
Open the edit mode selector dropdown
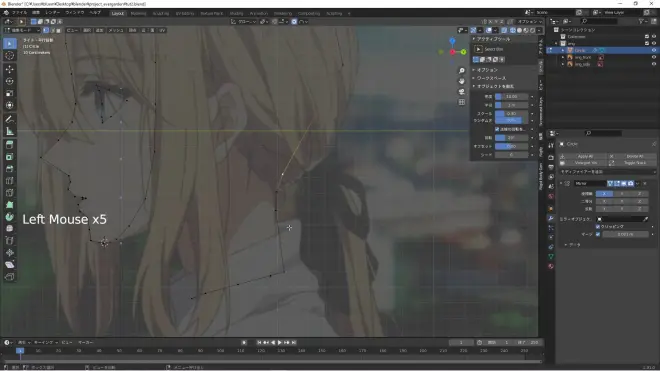pyautogui.click(x=21, y=30)
